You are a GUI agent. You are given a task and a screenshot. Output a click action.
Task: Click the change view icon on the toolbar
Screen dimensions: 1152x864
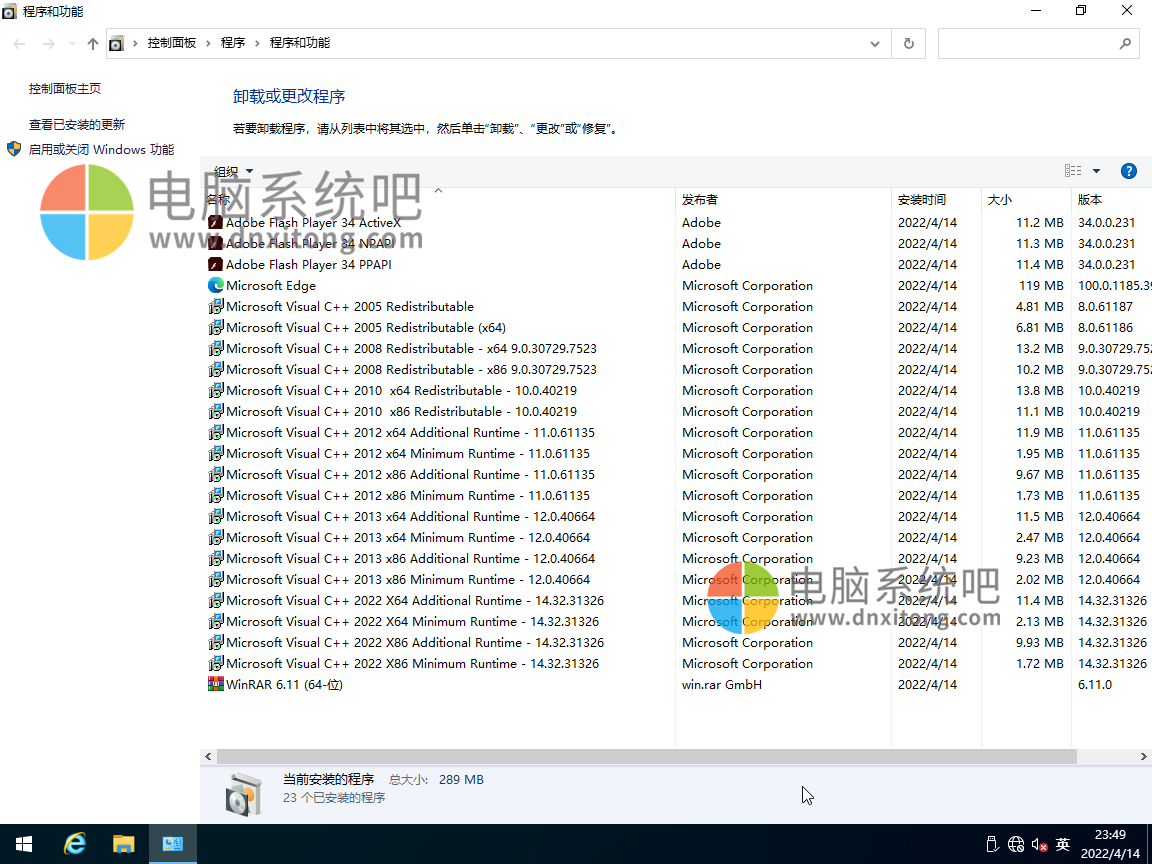coord(1071,170)
